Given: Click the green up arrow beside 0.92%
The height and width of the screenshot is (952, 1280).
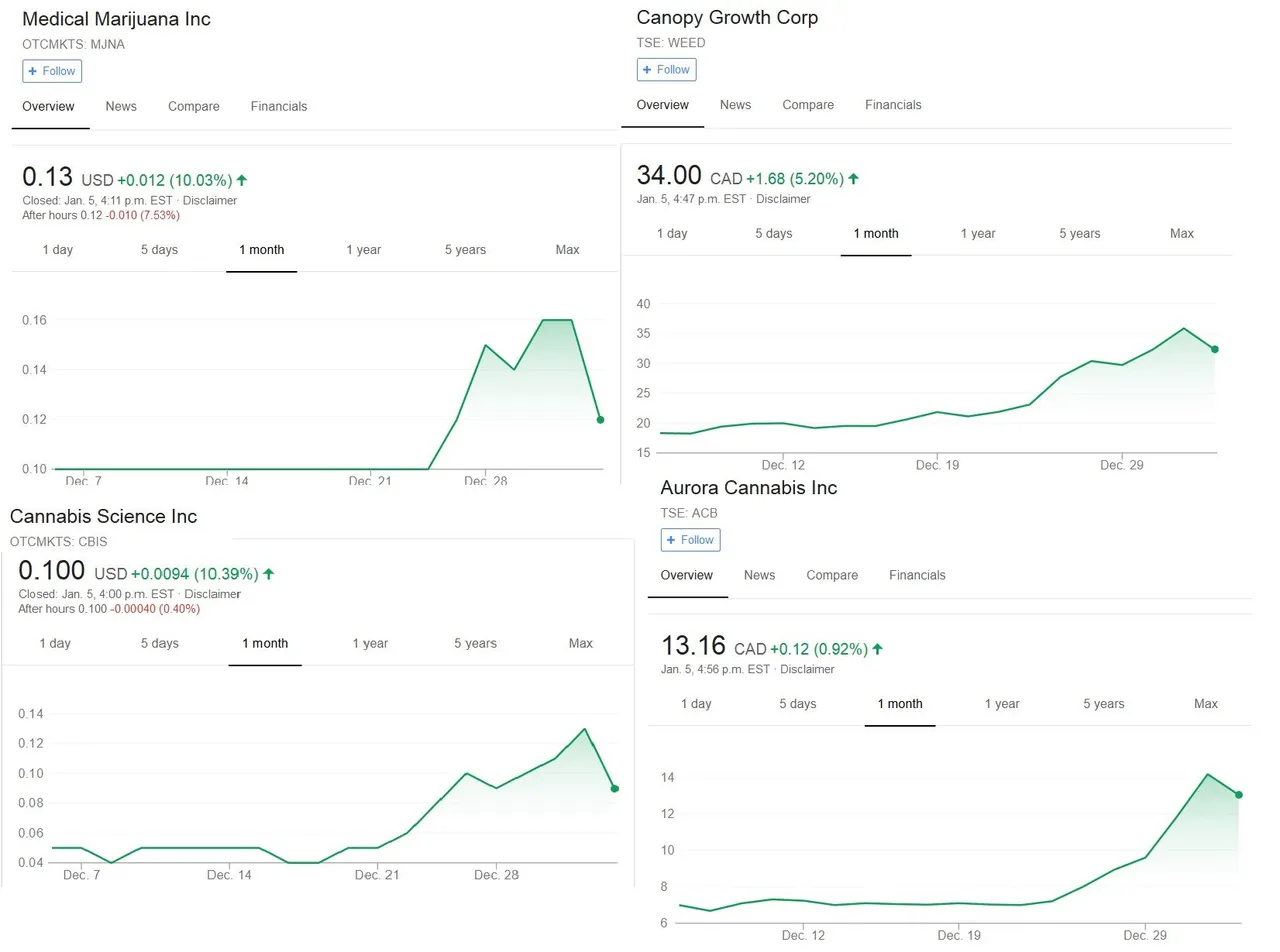Looking at the screenshot, I should (877, 649).
